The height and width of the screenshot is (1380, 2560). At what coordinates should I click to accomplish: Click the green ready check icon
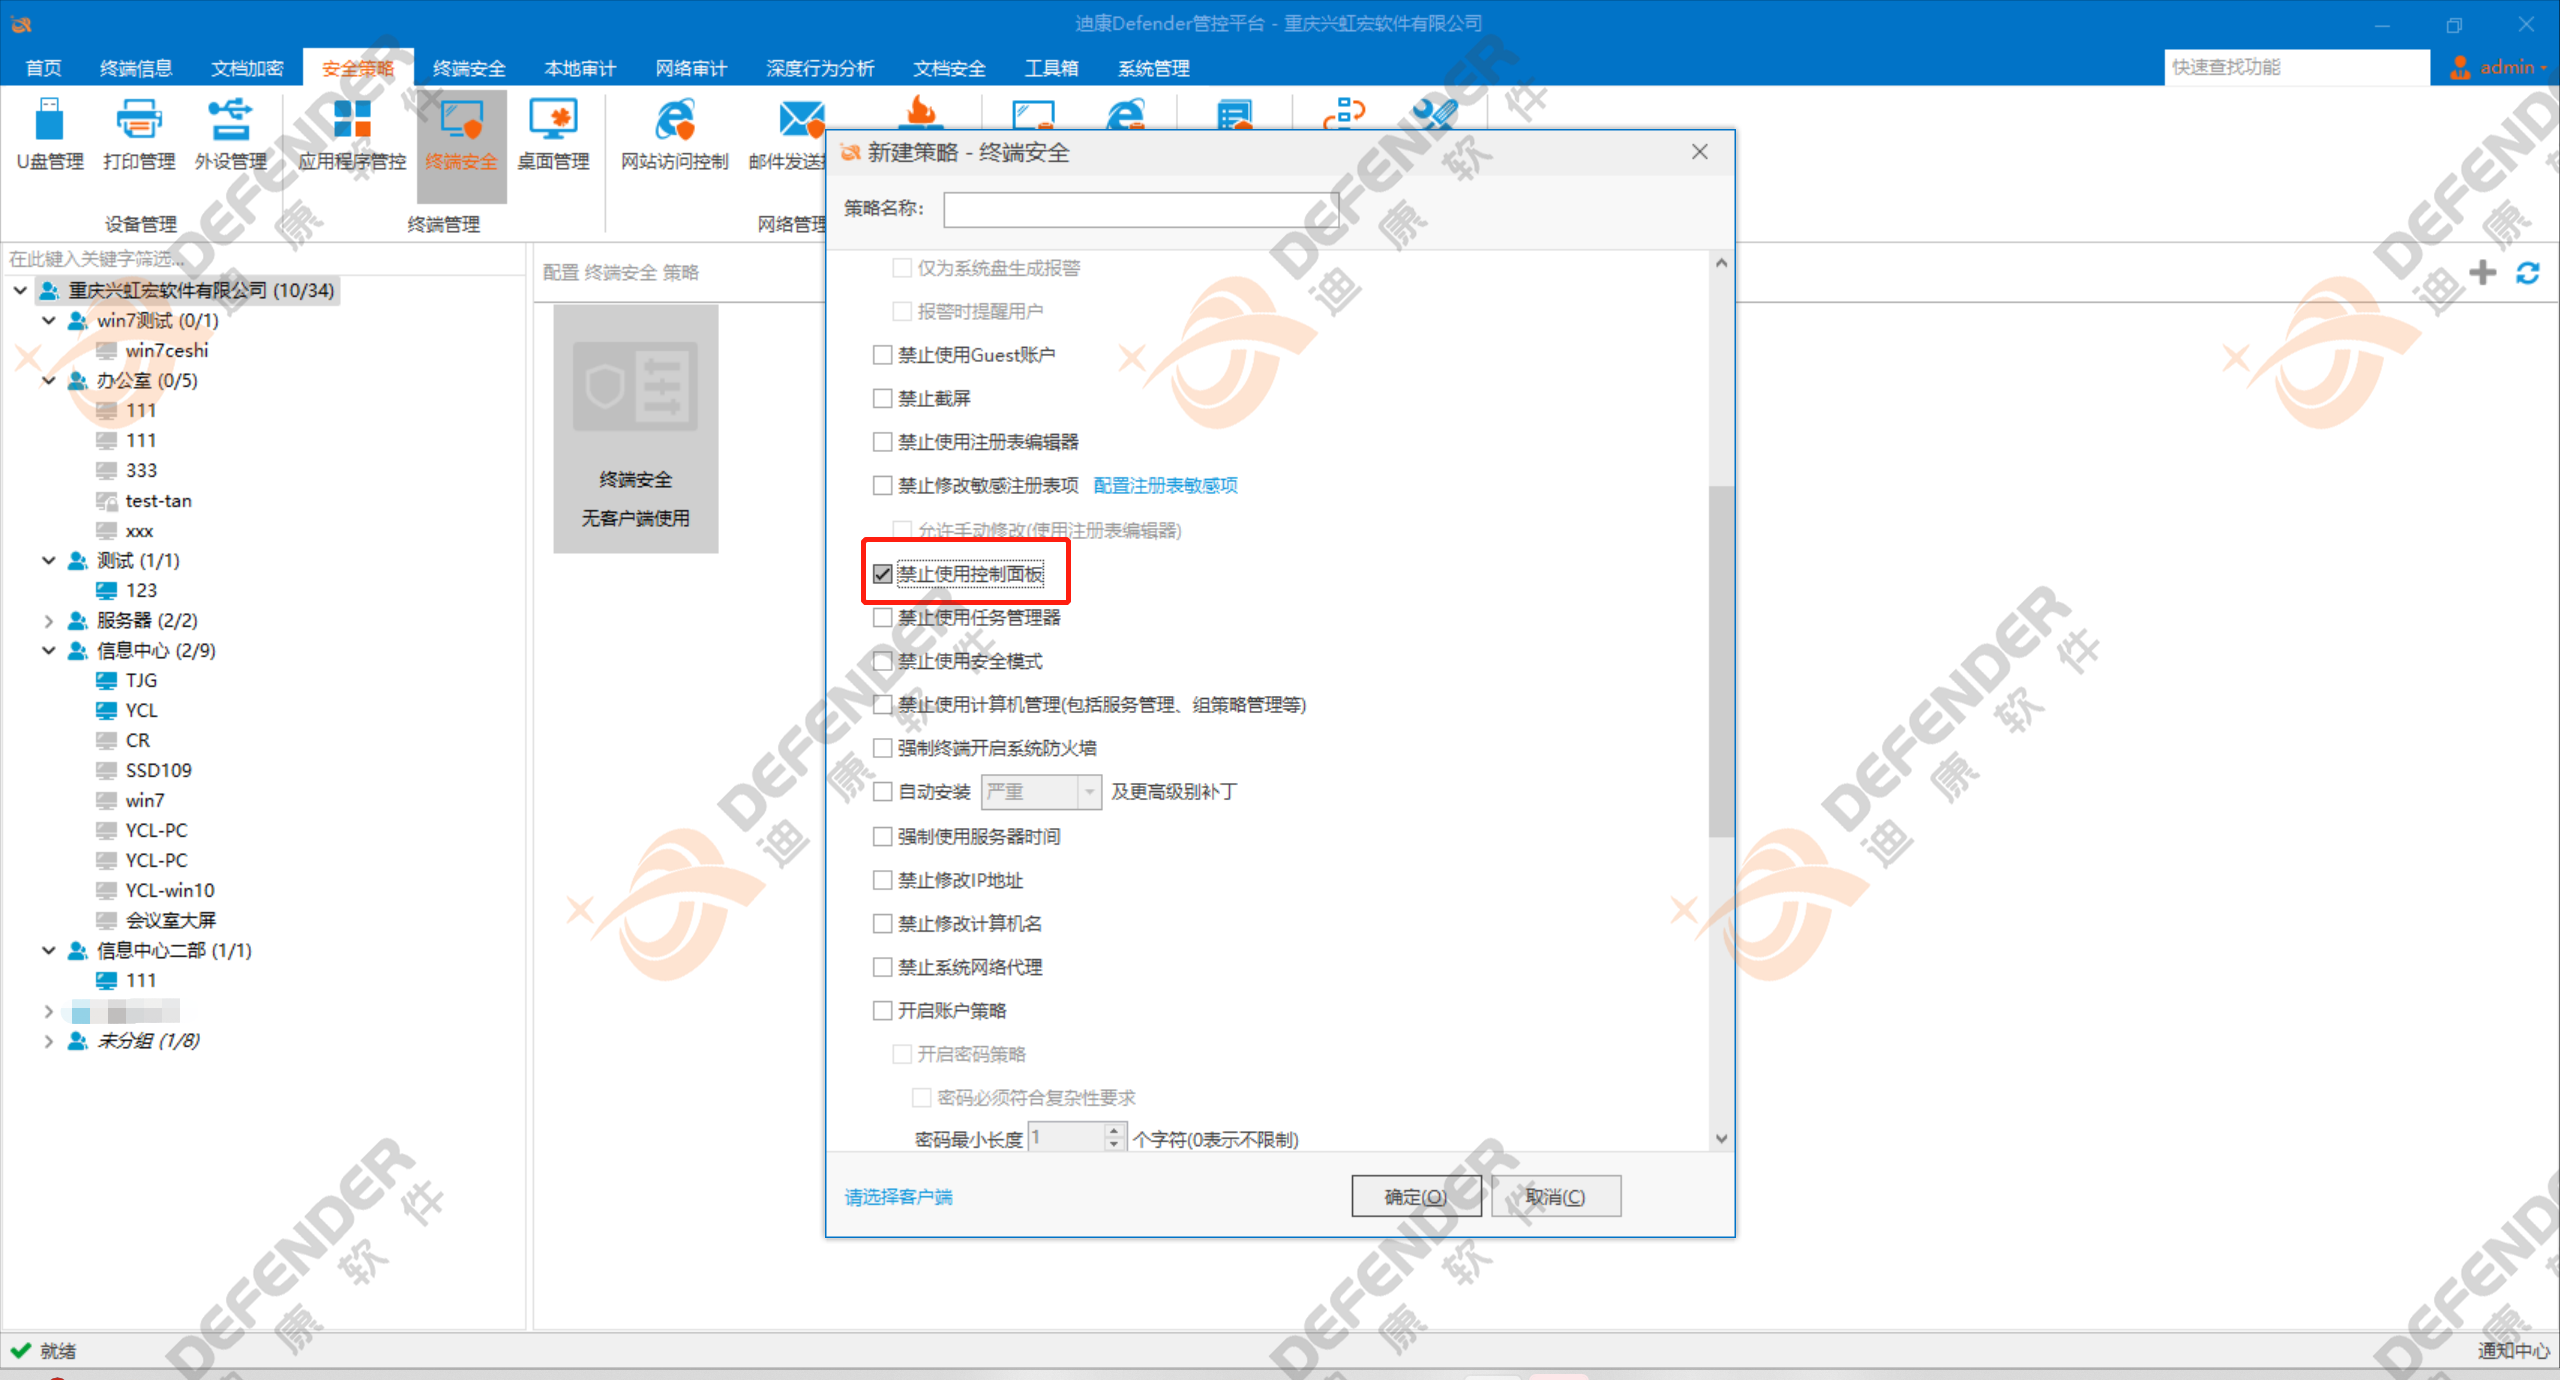pos(21,1350)
